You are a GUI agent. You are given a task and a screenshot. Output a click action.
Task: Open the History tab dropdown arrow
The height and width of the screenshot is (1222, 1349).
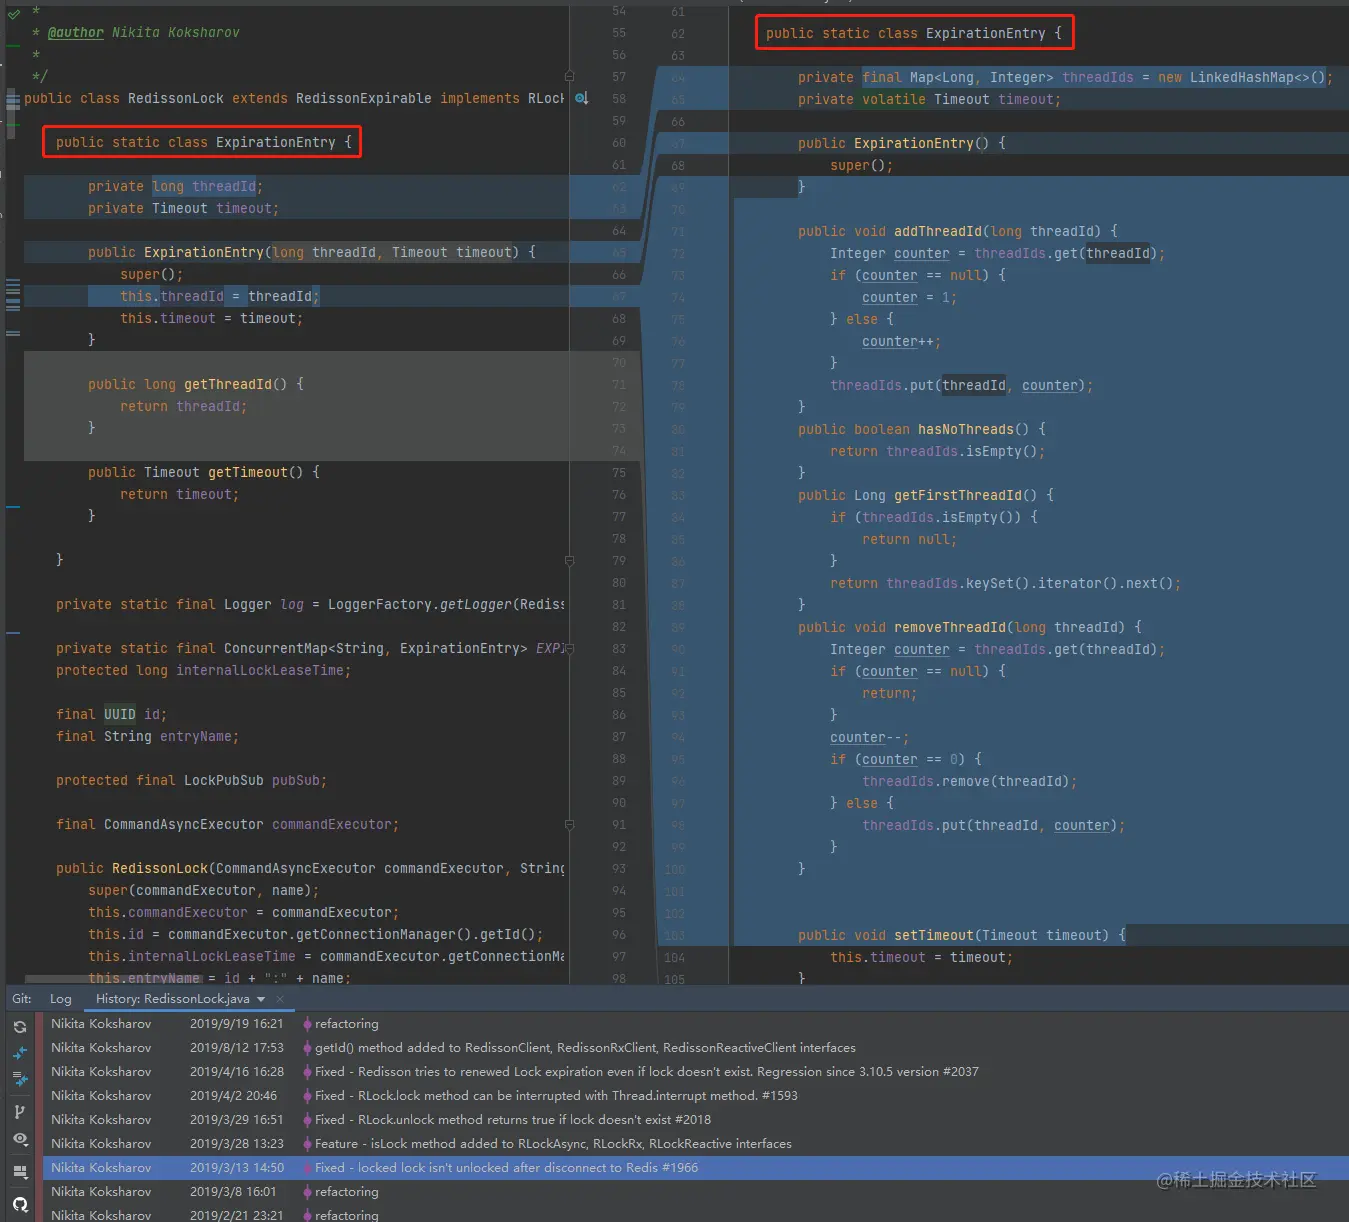(261, 999)
